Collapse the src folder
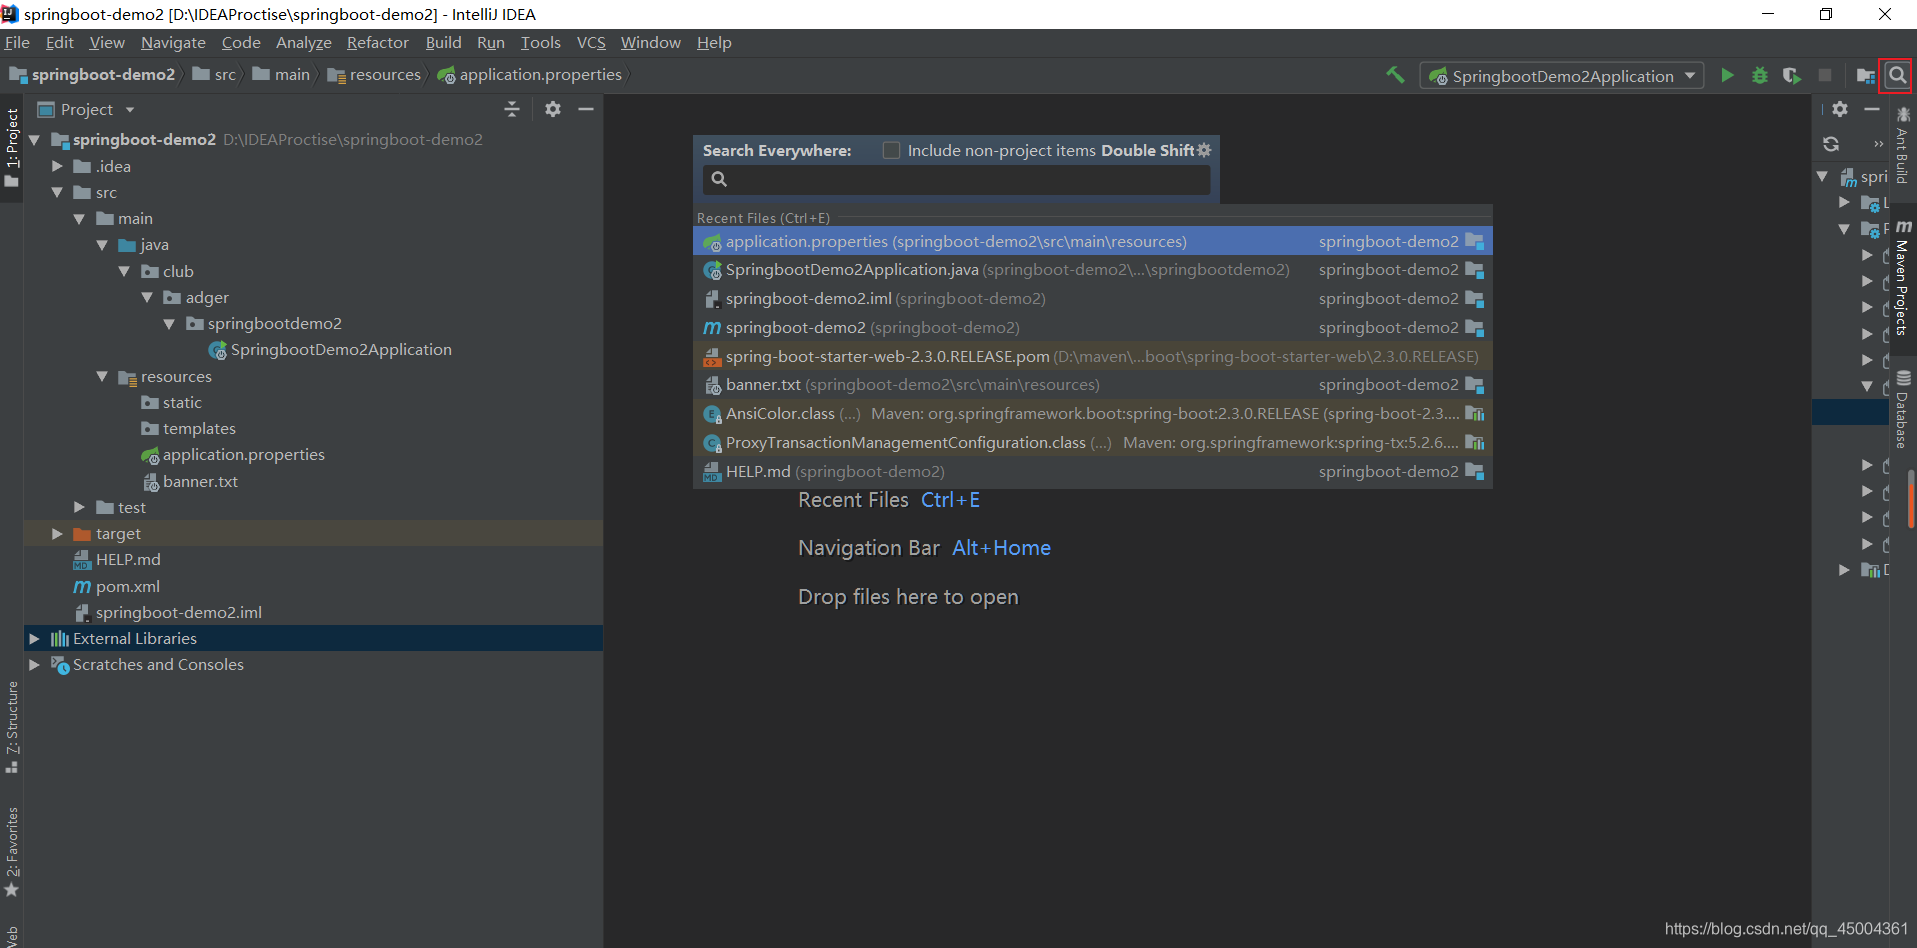This screenshot has height=948, width=1917. [x=57, y=192]
